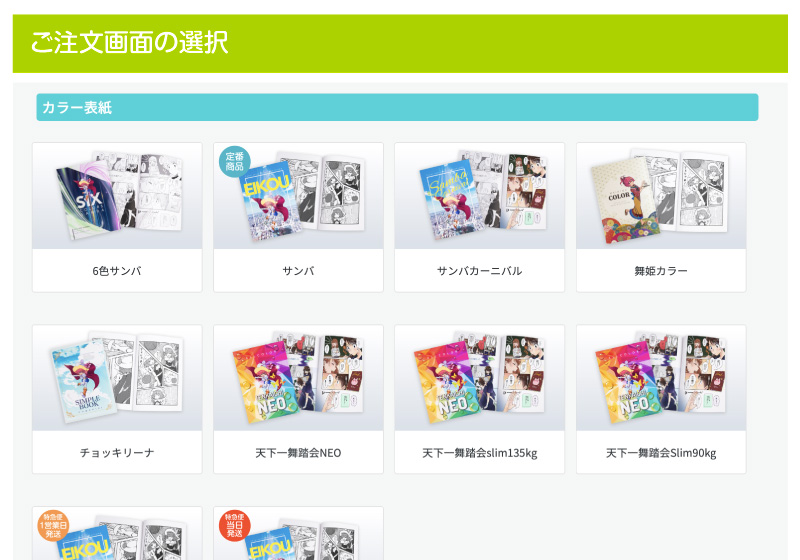Open the 6色サンバ product image
Viewport: 800px width, 560px height.
117,196
